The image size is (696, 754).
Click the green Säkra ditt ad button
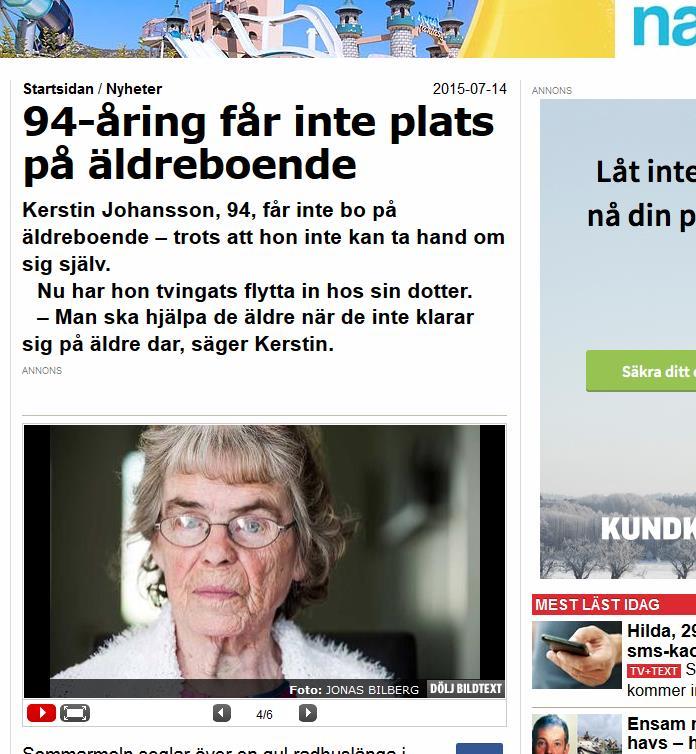pyautogui.click(x=641, y=371)
